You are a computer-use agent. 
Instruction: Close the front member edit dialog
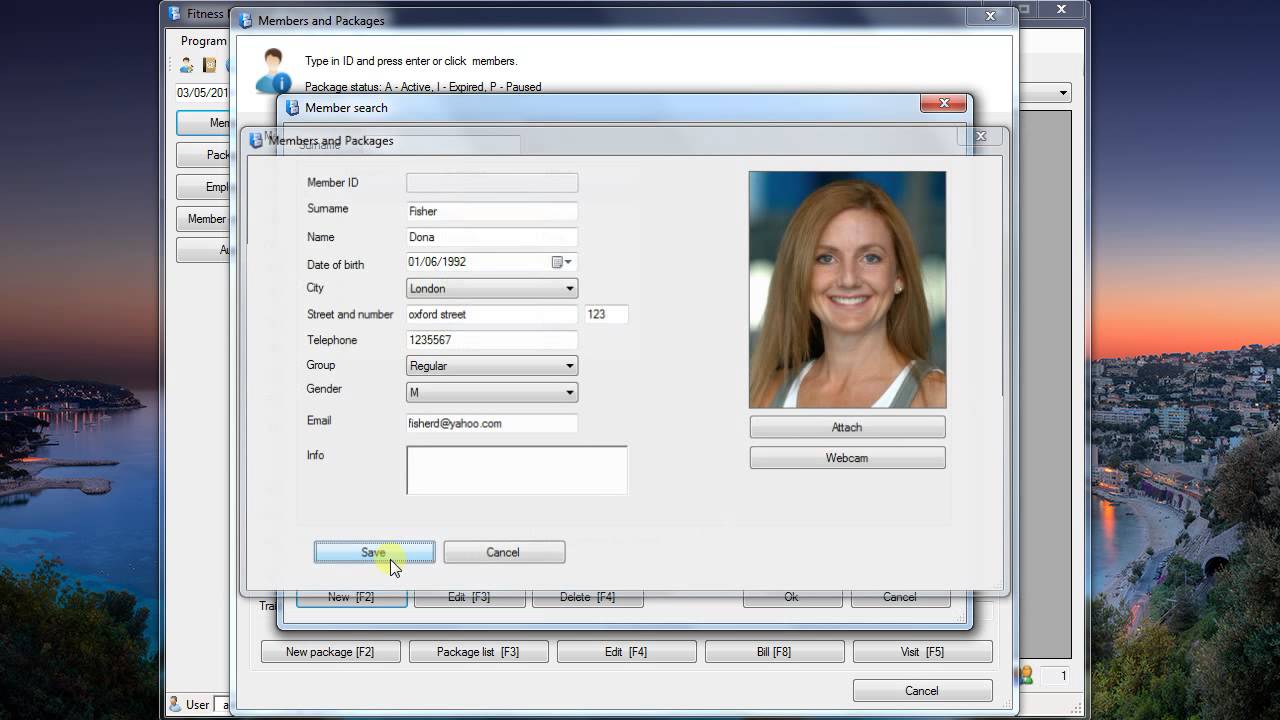pos(981,136)
